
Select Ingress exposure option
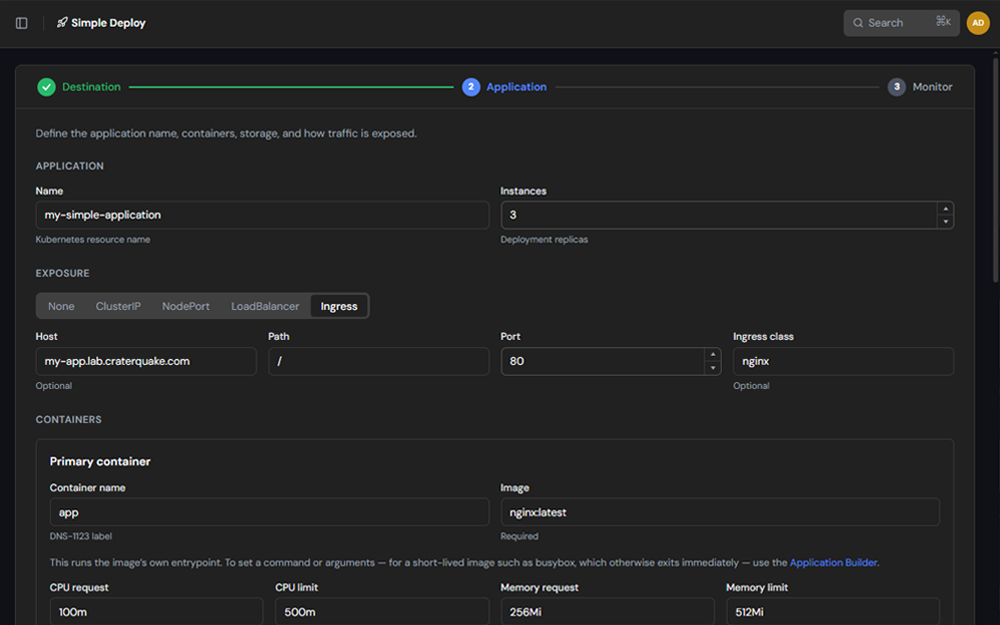pyautogui.click(x=339, y=306)
